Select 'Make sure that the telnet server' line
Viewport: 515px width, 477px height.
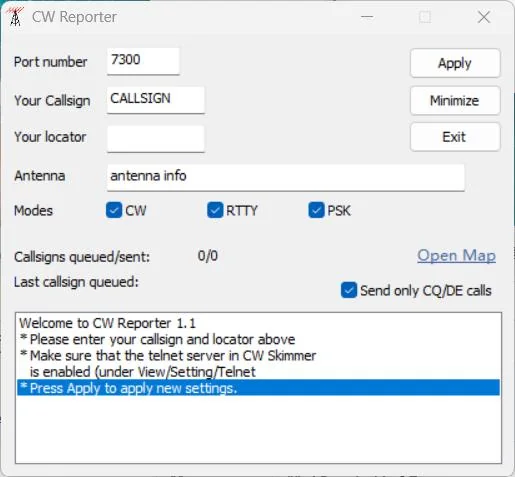tap(258, 355)
